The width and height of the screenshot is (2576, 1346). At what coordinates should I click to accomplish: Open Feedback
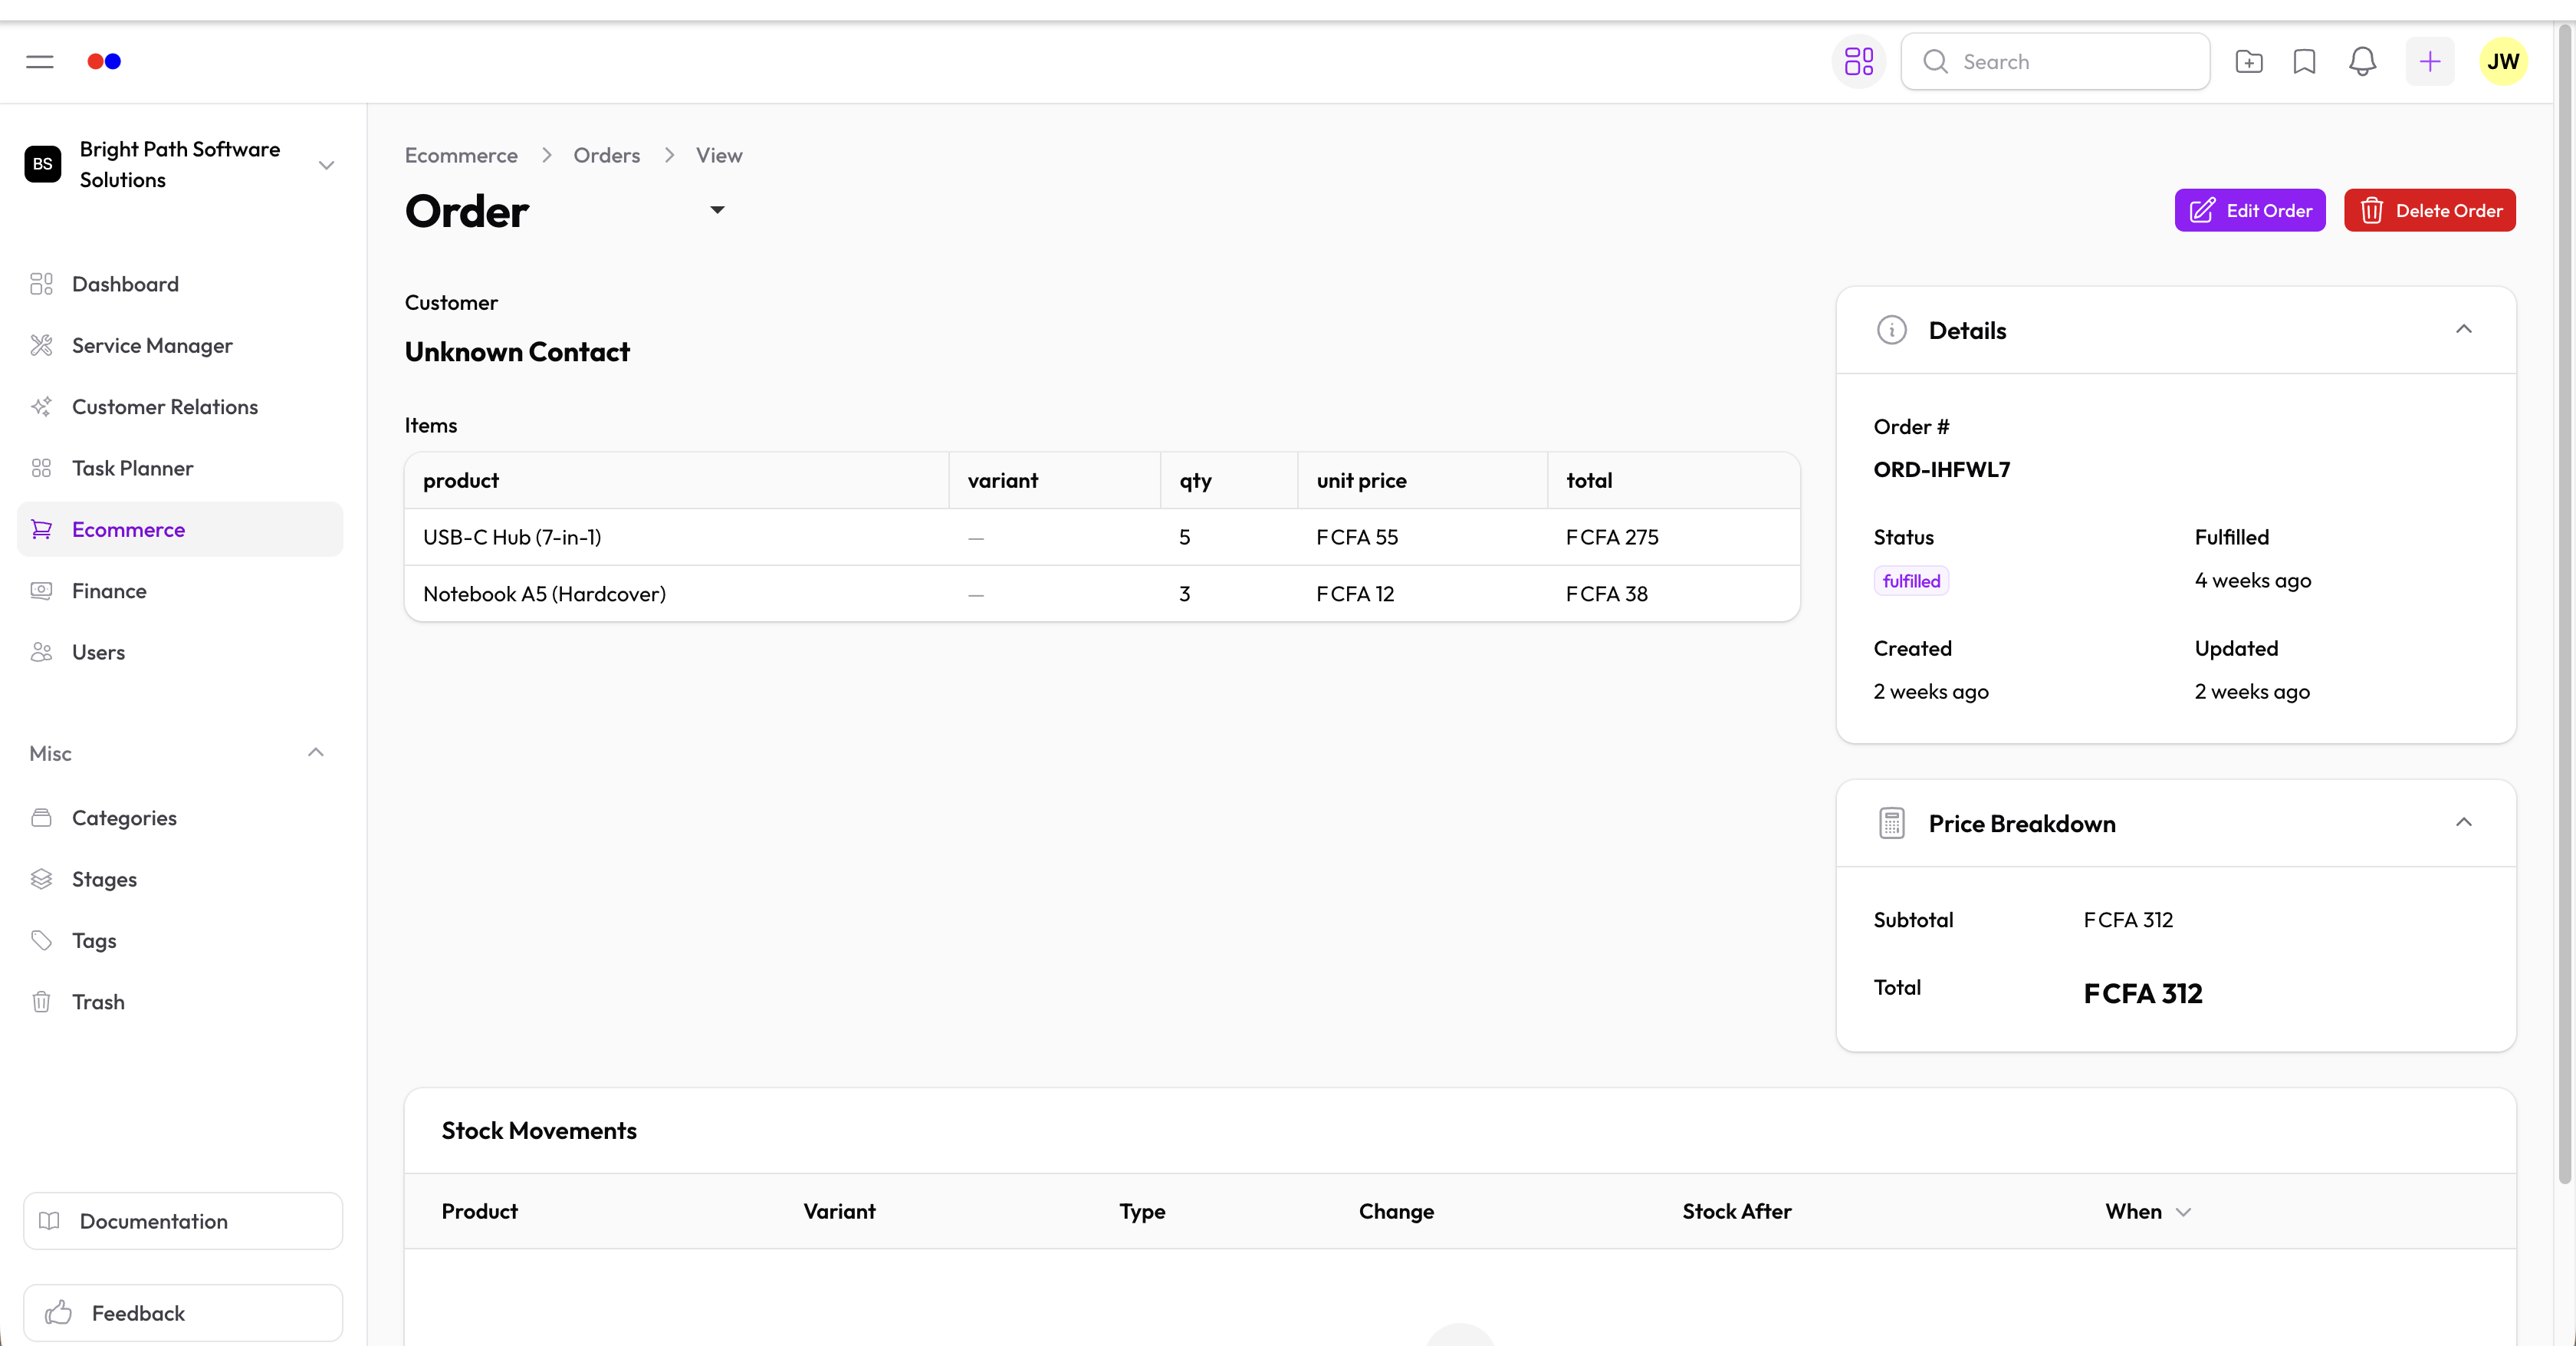183,1313
